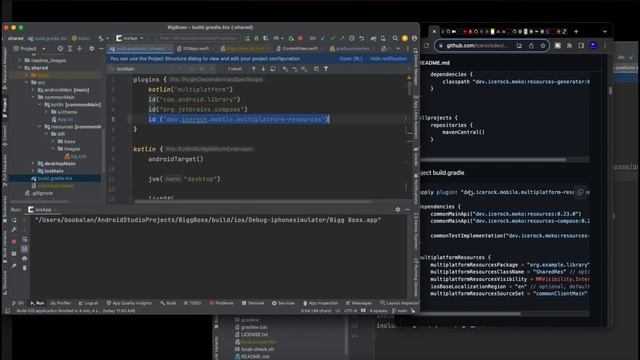This screenshot has height=360, width=640.
Task: Expand the iosMain folder node
Action: pyautogui.click(x=33, y=171)
